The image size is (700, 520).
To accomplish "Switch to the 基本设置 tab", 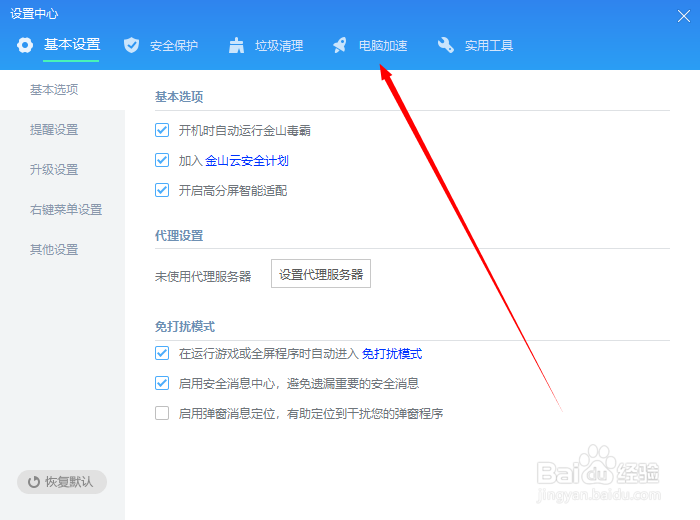I will point(72,45).
